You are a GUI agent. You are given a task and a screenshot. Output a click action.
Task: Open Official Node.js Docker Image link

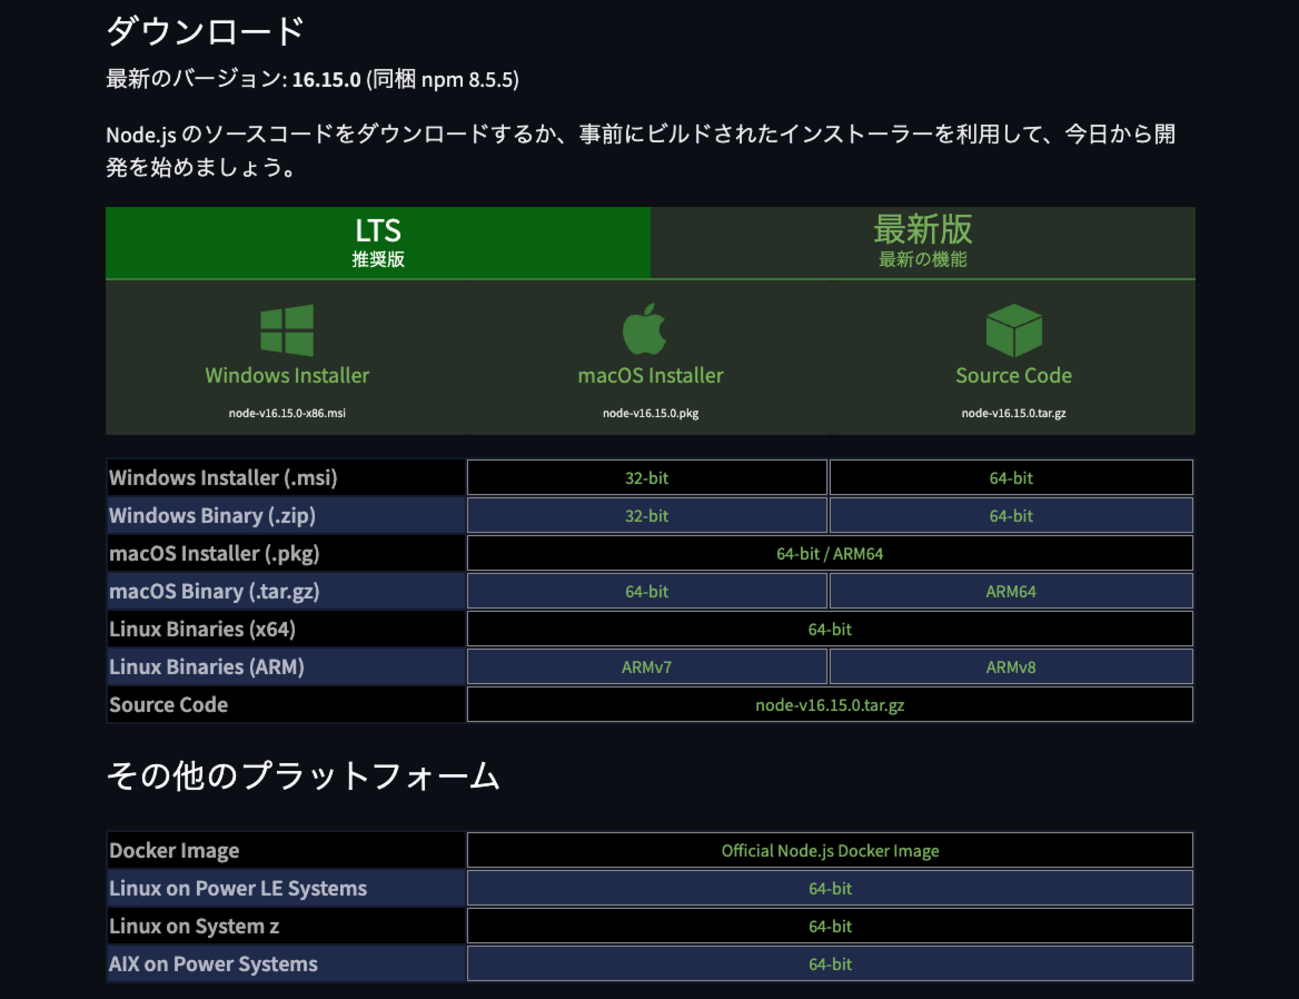(830, 851)
